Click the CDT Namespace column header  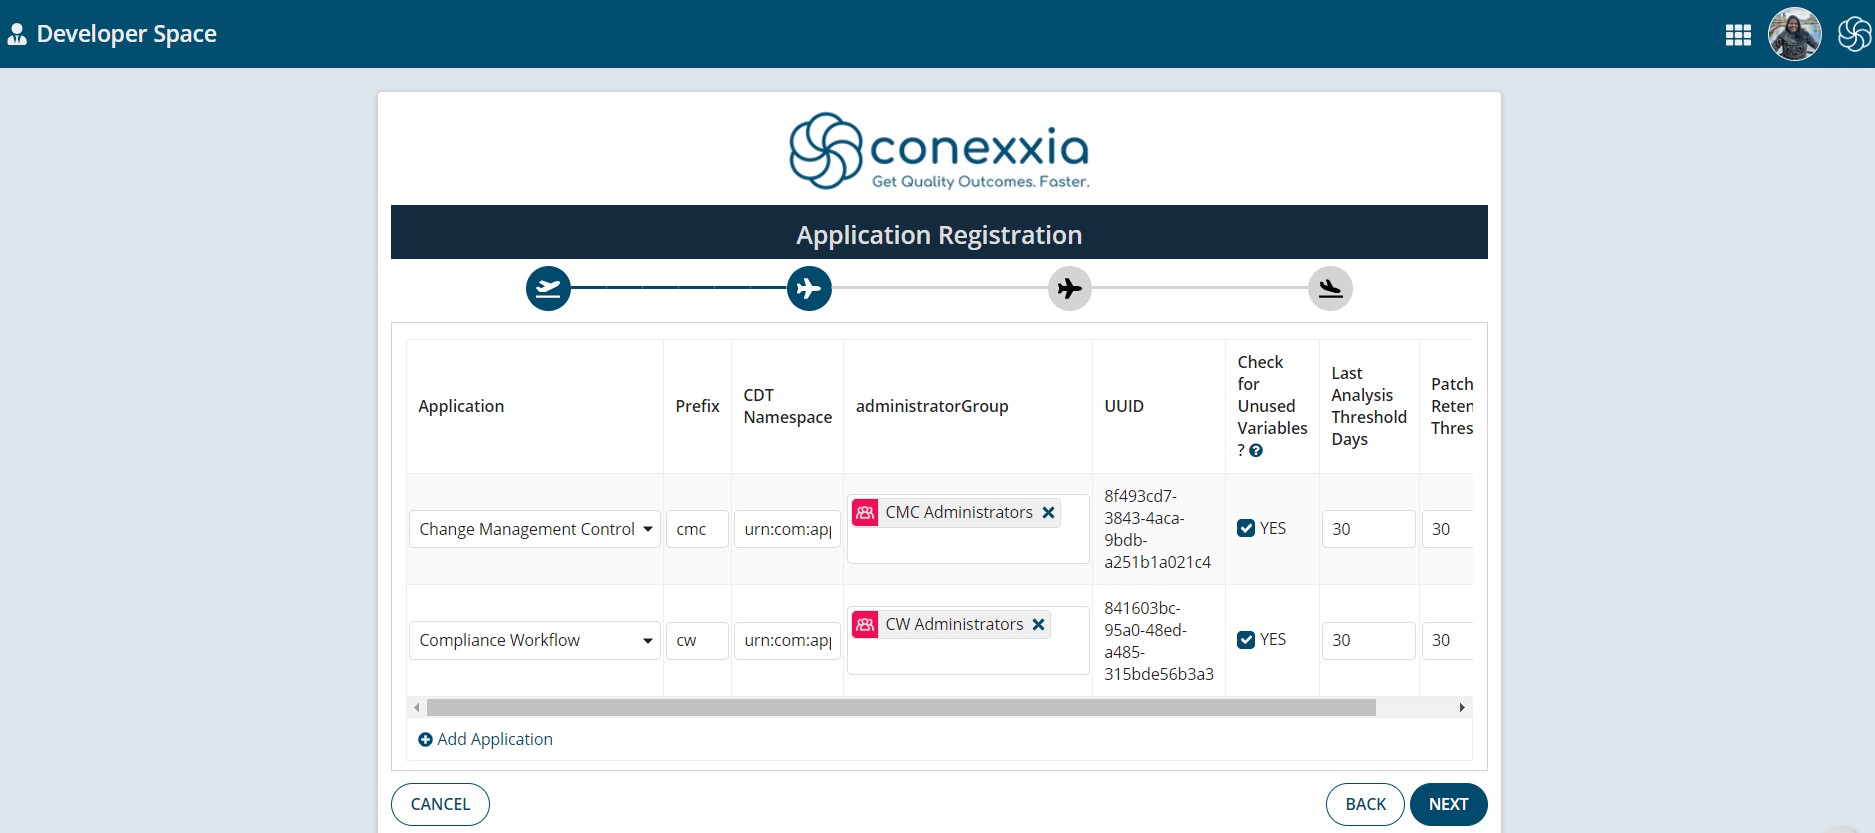tap(788, 406)
